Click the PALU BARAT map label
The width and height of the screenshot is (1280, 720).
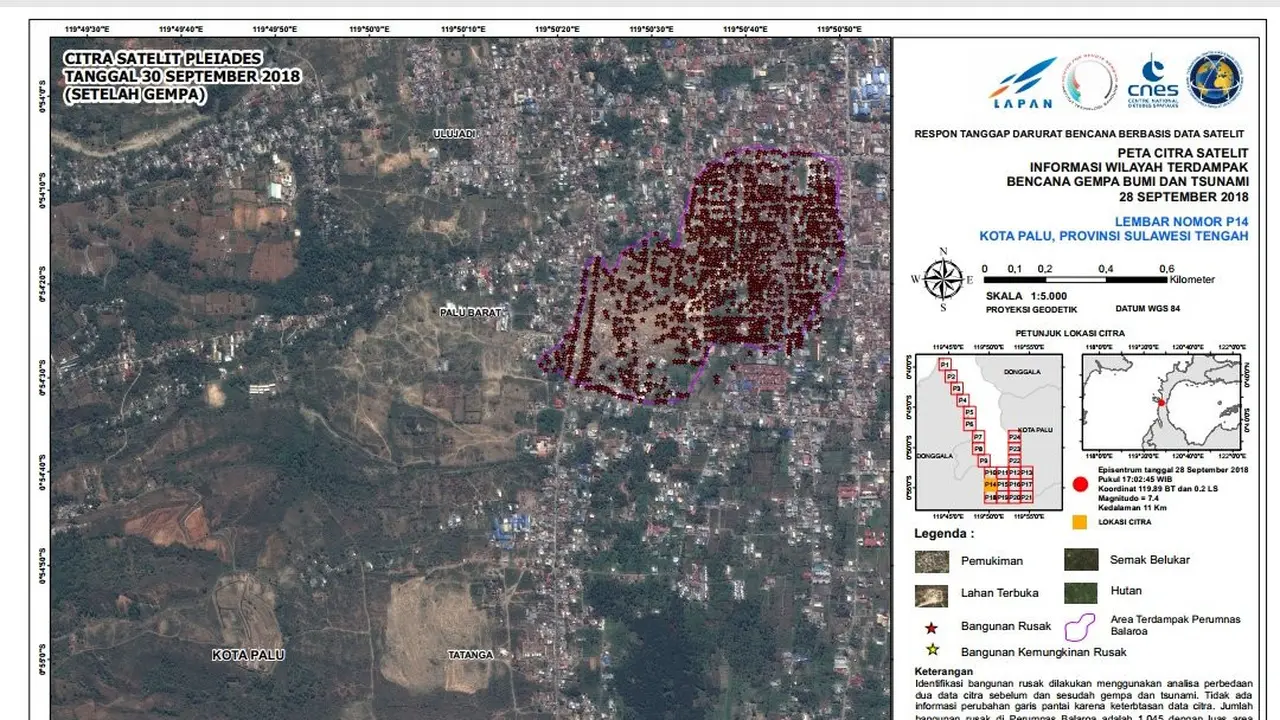469,312
